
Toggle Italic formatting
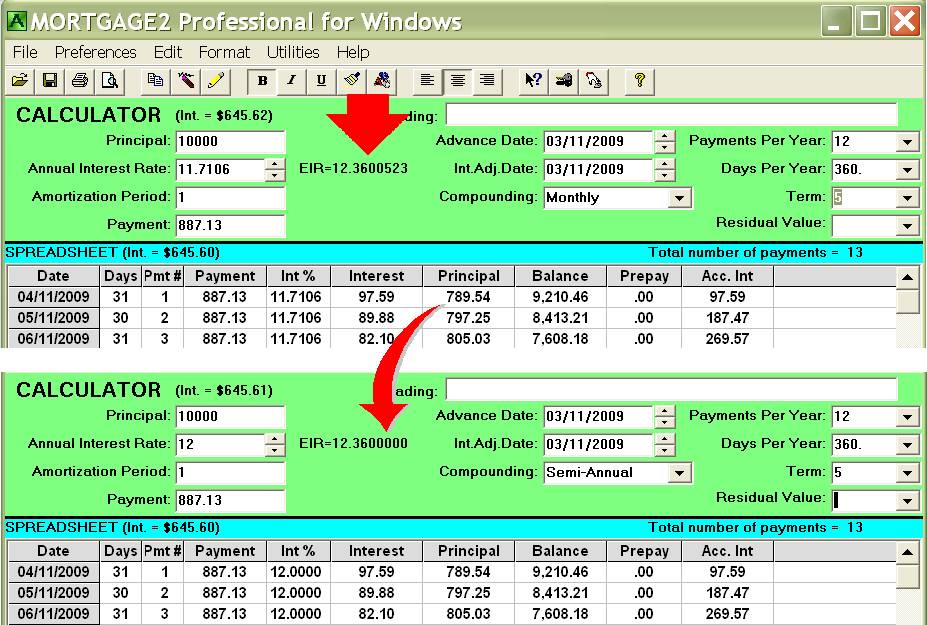291,81
